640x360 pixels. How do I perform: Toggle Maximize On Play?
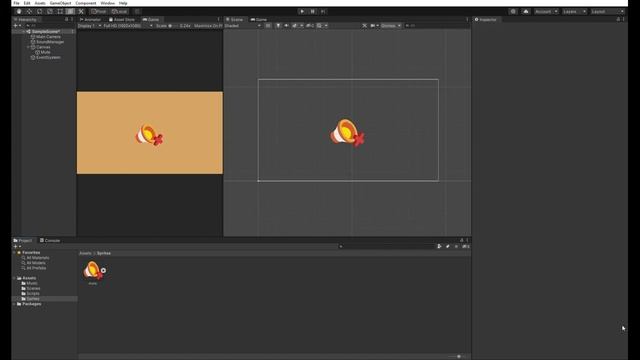tap(208, 26)
